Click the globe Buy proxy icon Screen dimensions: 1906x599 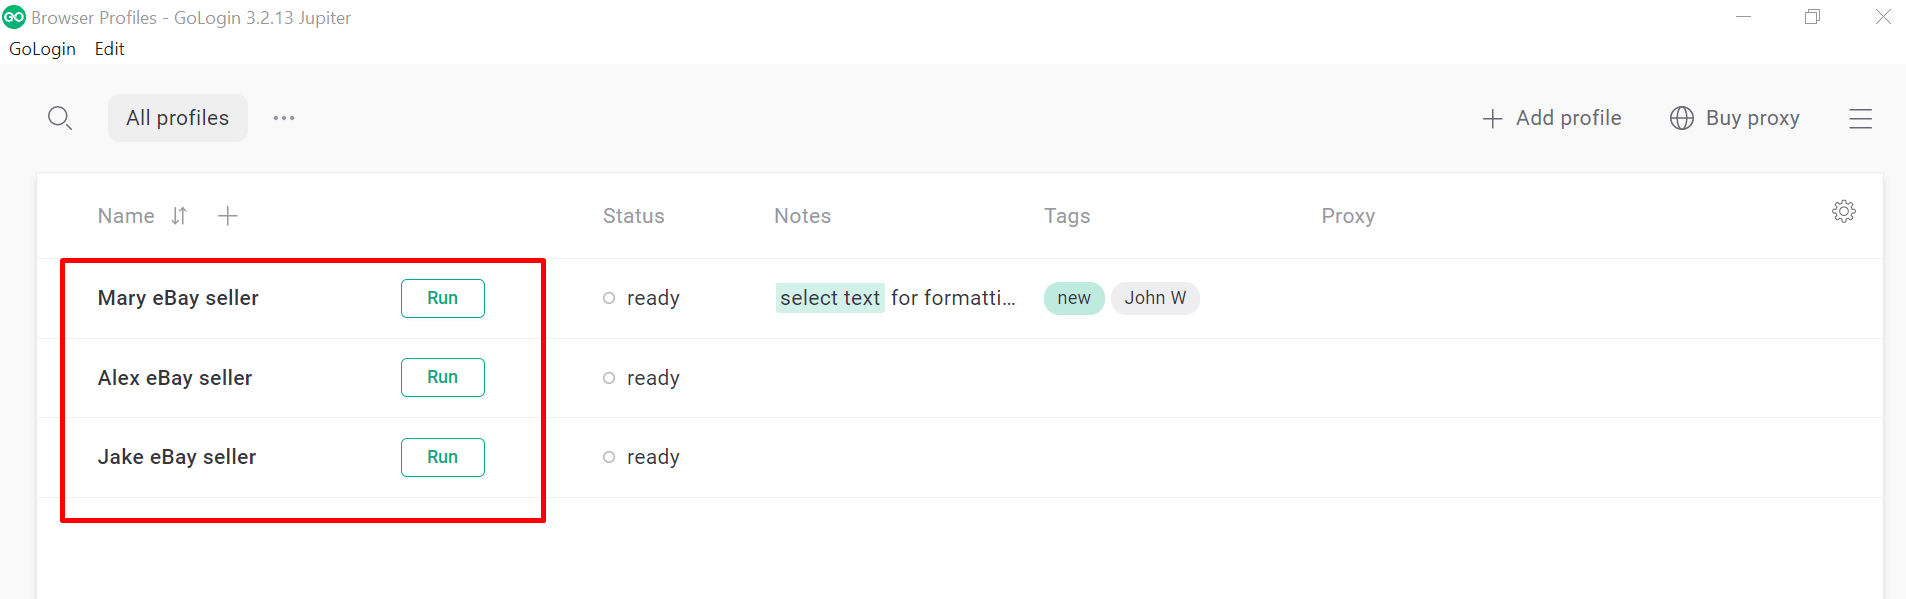pyautogui.click(x=1682, y=118)
